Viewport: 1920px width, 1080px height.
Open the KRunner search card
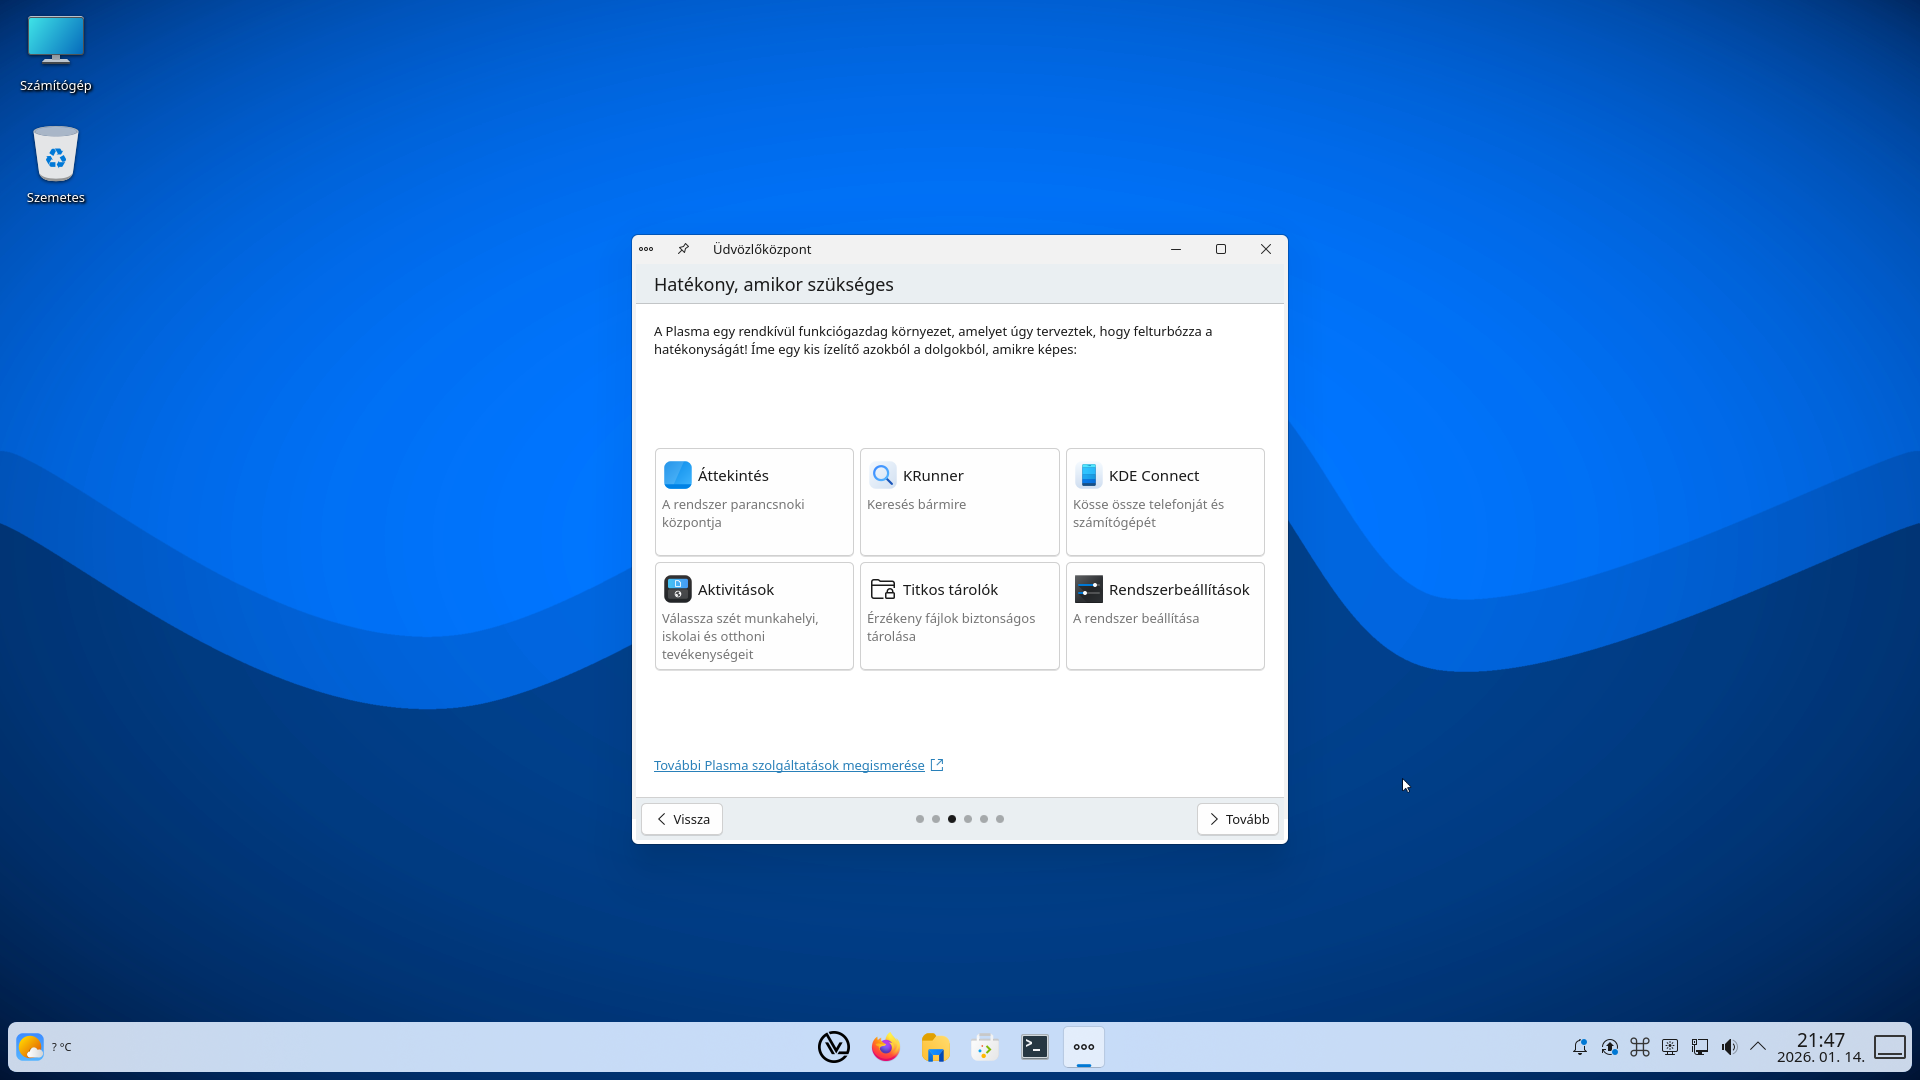tap(959, 501)
